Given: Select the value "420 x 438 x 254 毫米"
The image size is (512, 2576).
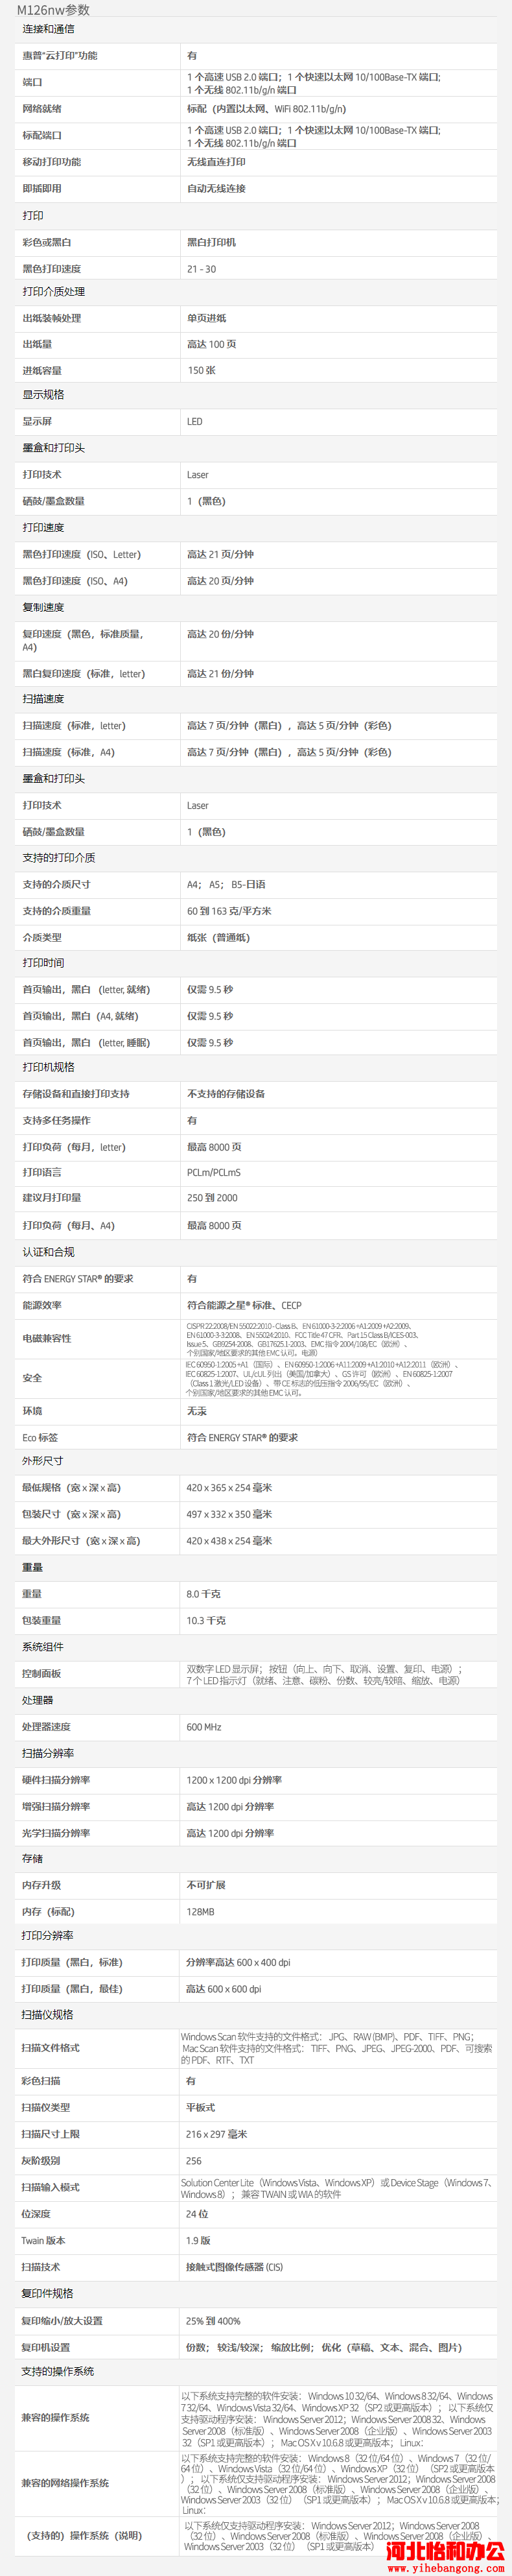Looking at the screenshot, I should [229, 1541].
